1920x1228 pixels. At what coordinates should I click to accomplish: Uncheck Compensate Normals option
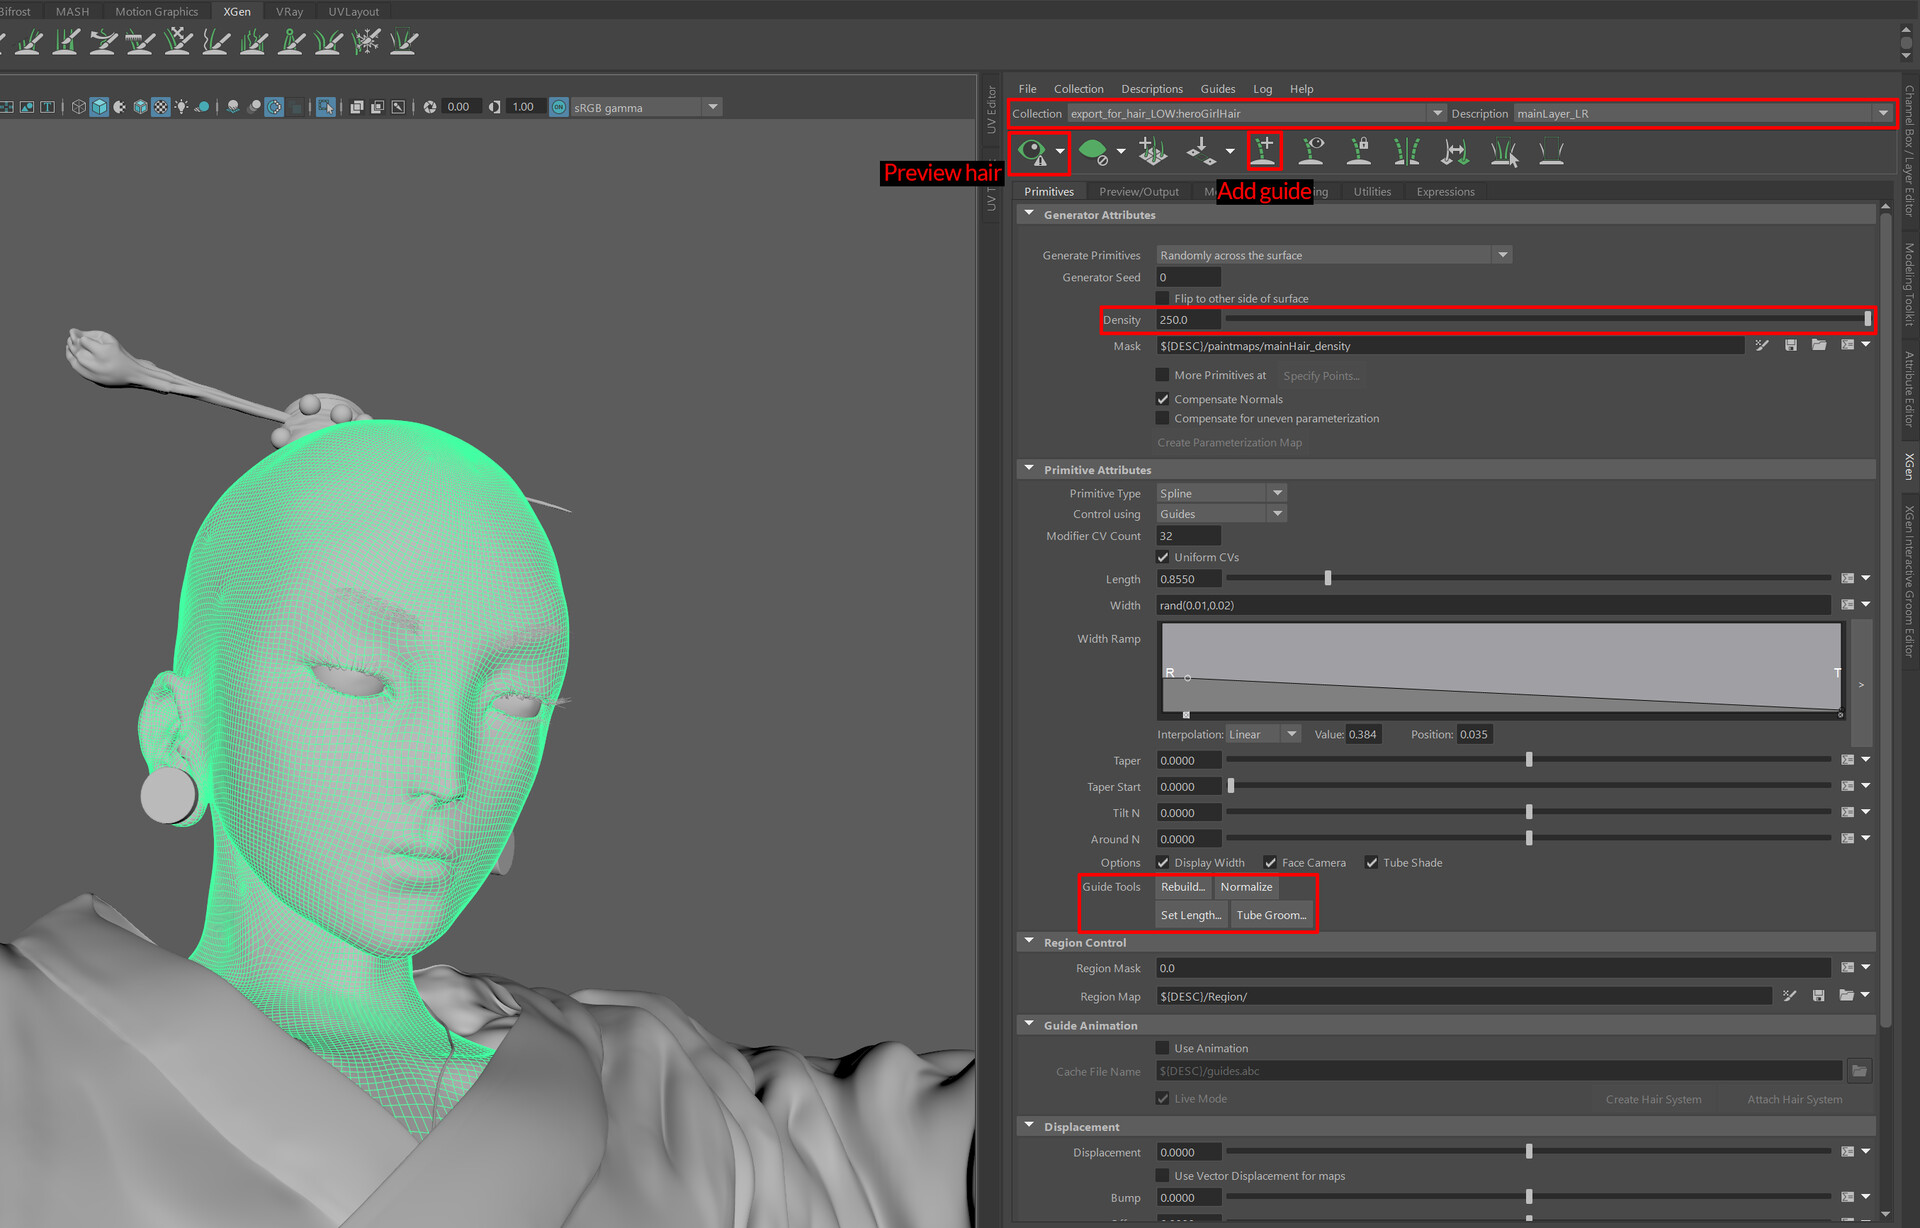coord(1163,399)
